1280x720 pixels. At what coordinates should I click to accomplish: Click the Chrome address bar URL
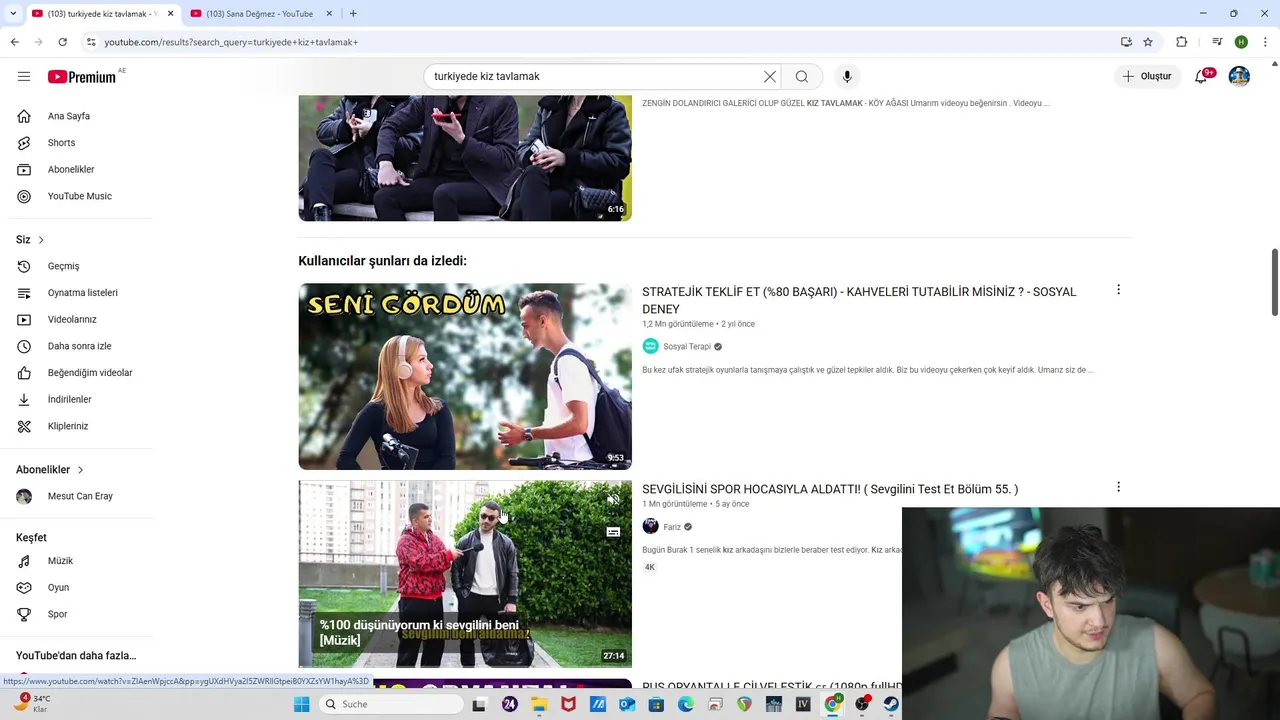(x=231, y=42)
